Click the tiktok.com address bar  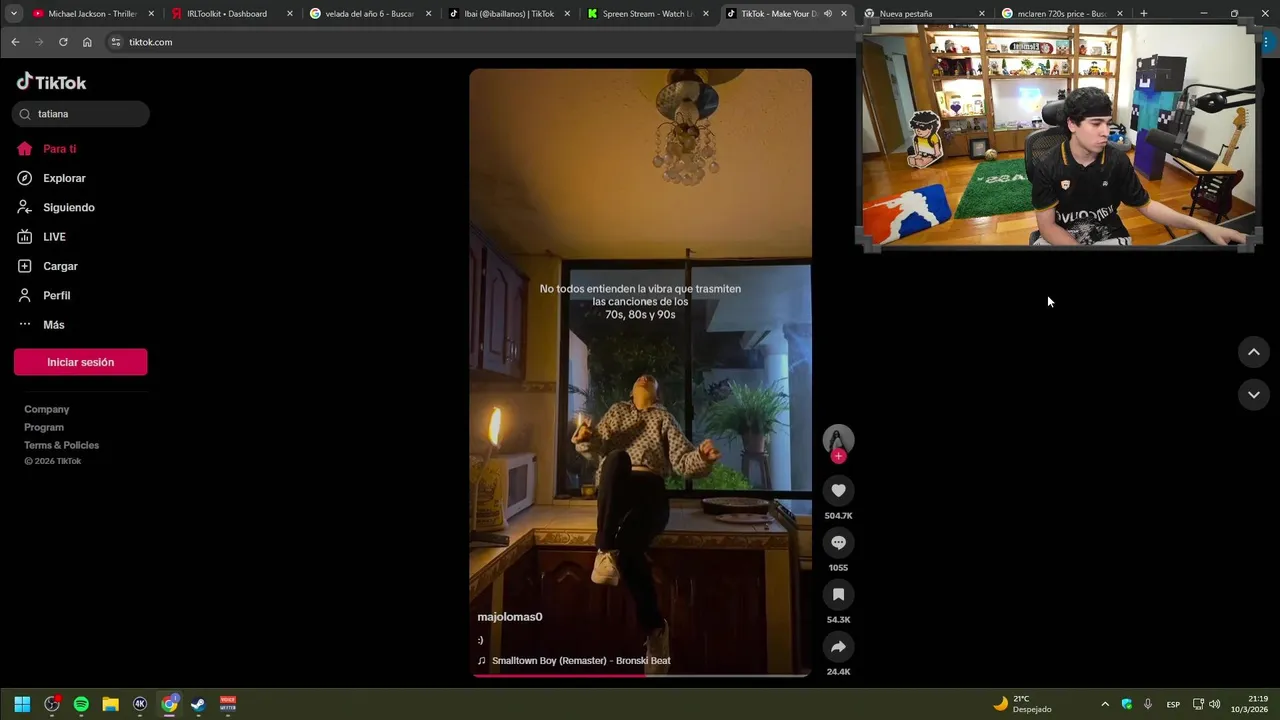click(x=480, y=42)
